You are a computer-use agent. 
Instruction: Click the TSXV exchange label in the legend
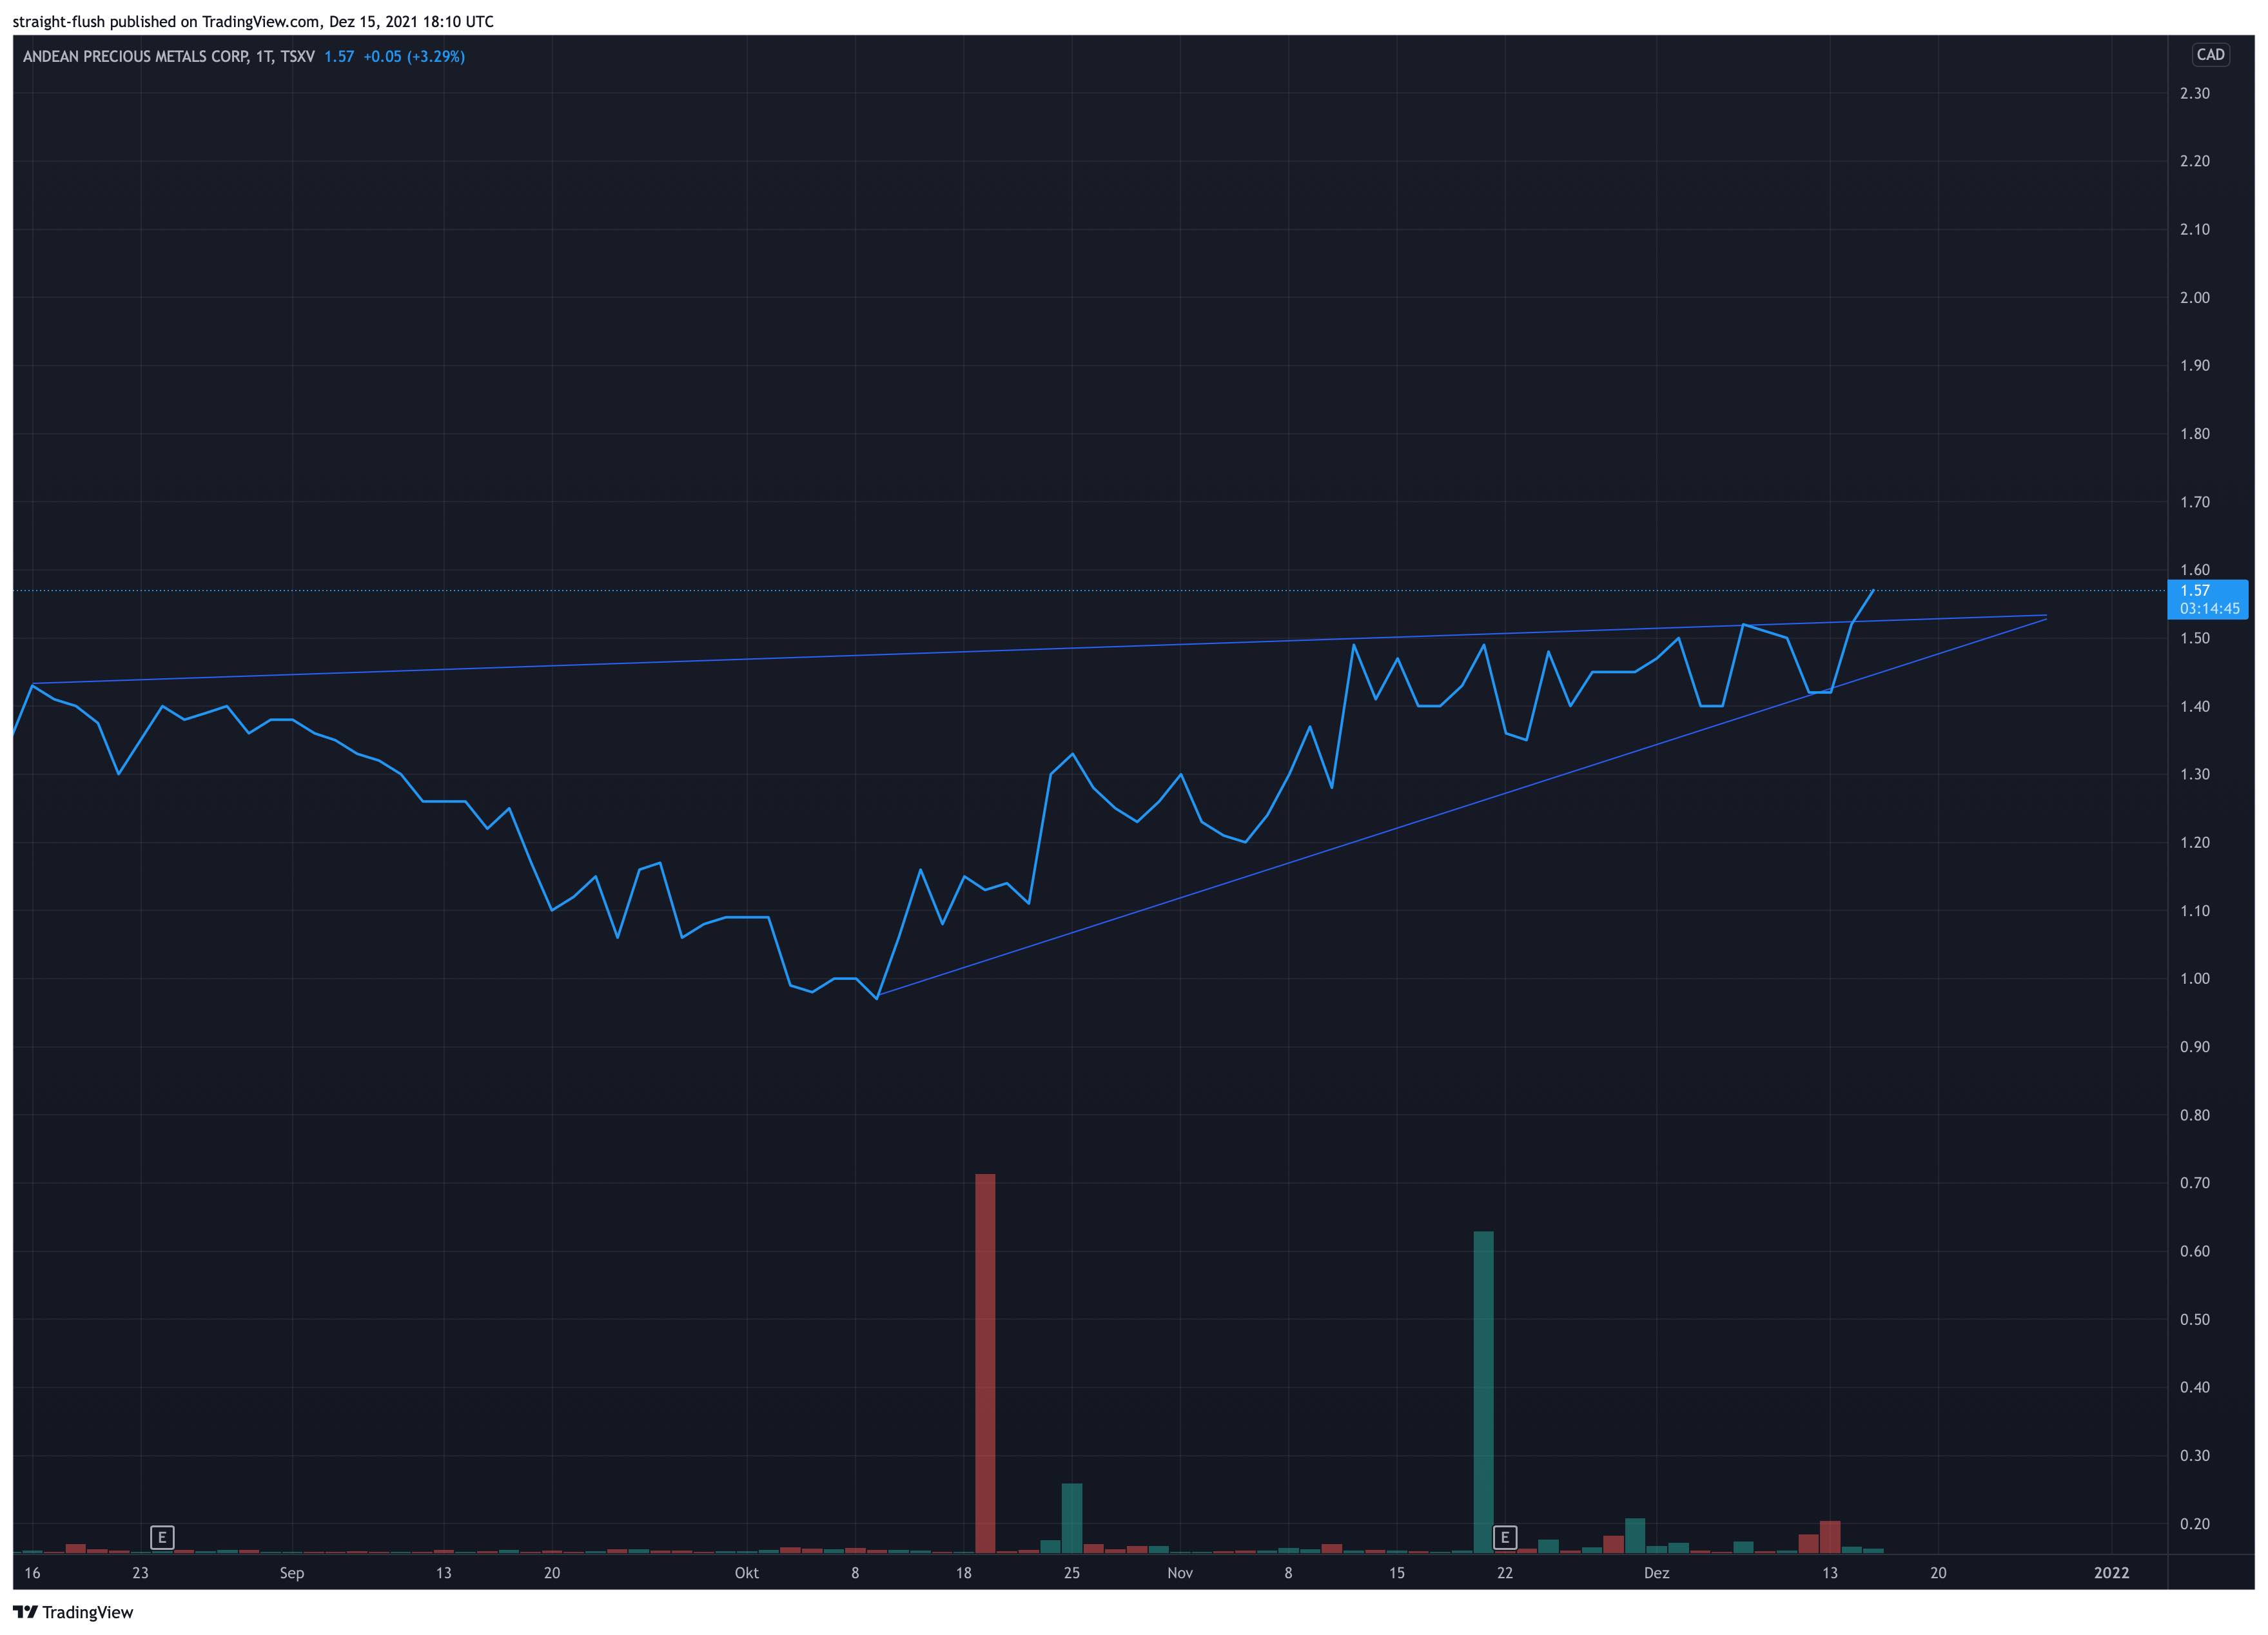click(x=298, y=57)
